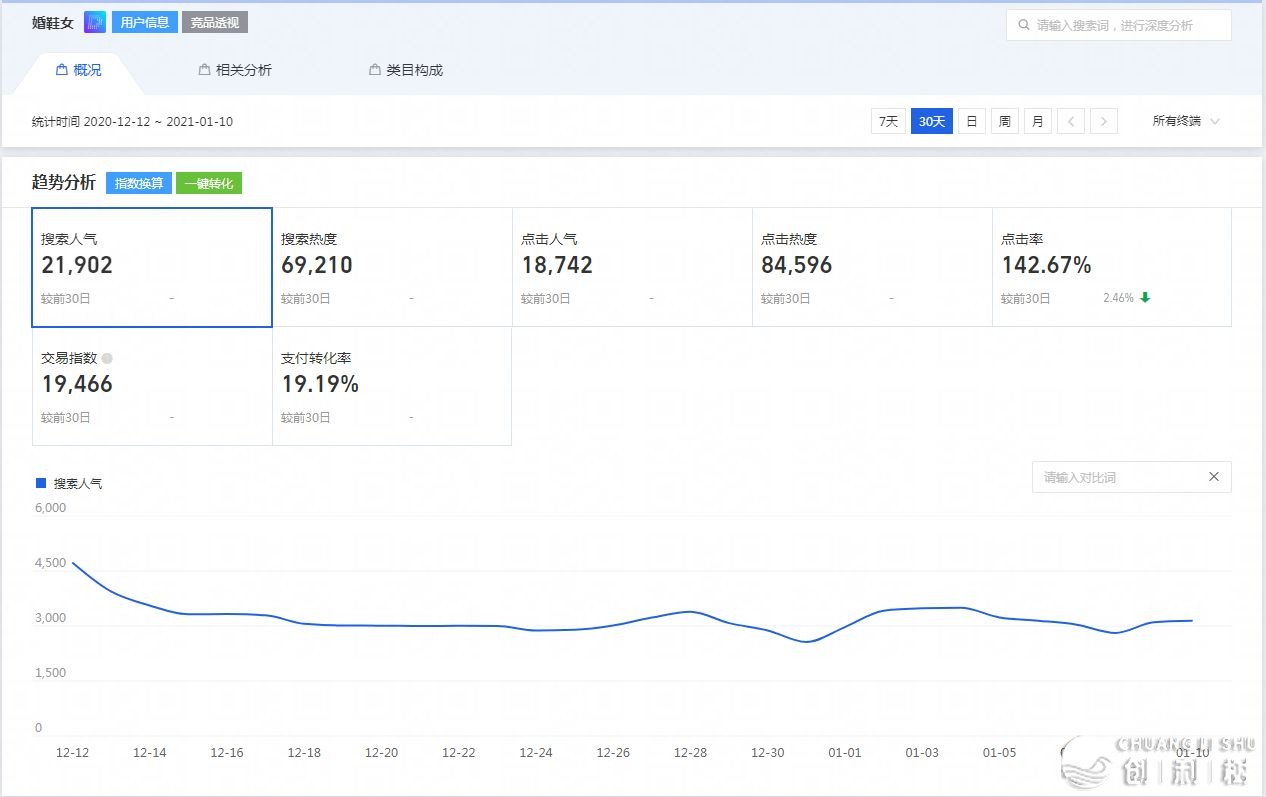This screenshot has height=797, width=1266.
Task: Click the bag icon on 类目构成 tab
Action: [375, 70]
